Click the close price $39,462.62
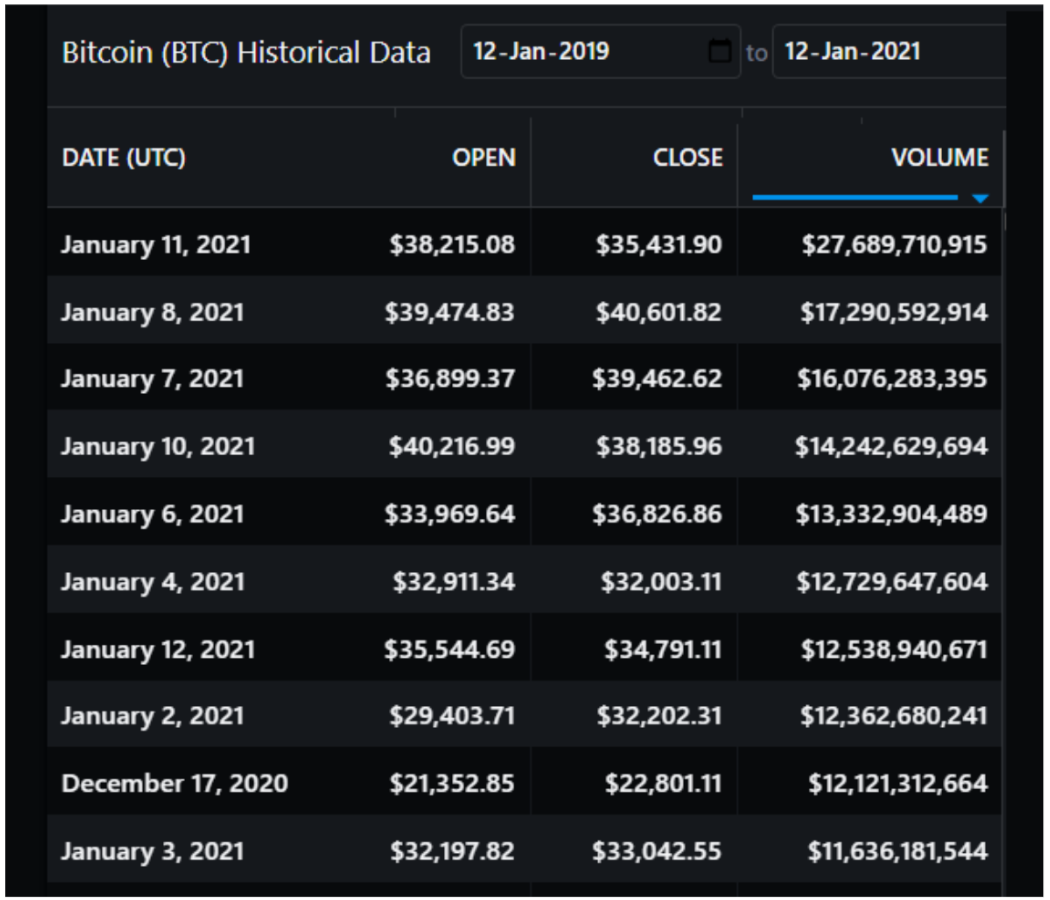The width and height of the screenshot is (1050, 900). [x=658, y=379]
